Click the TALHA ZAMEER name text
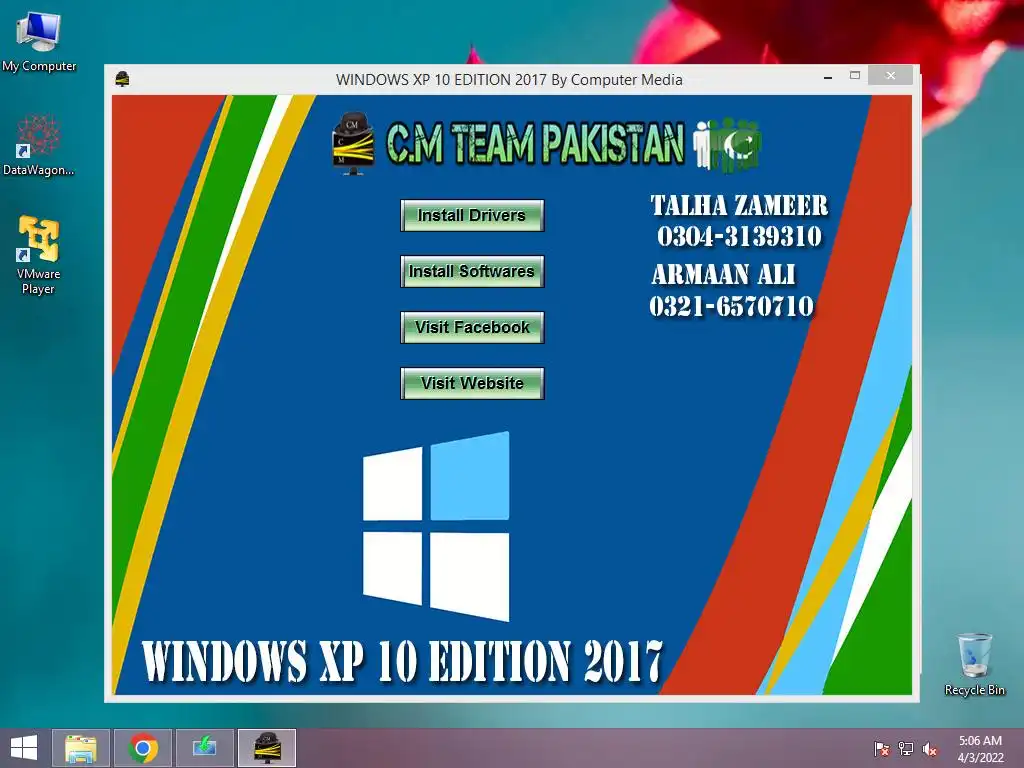The height and width of the screenshot is (768, 1024). point(739,206)
